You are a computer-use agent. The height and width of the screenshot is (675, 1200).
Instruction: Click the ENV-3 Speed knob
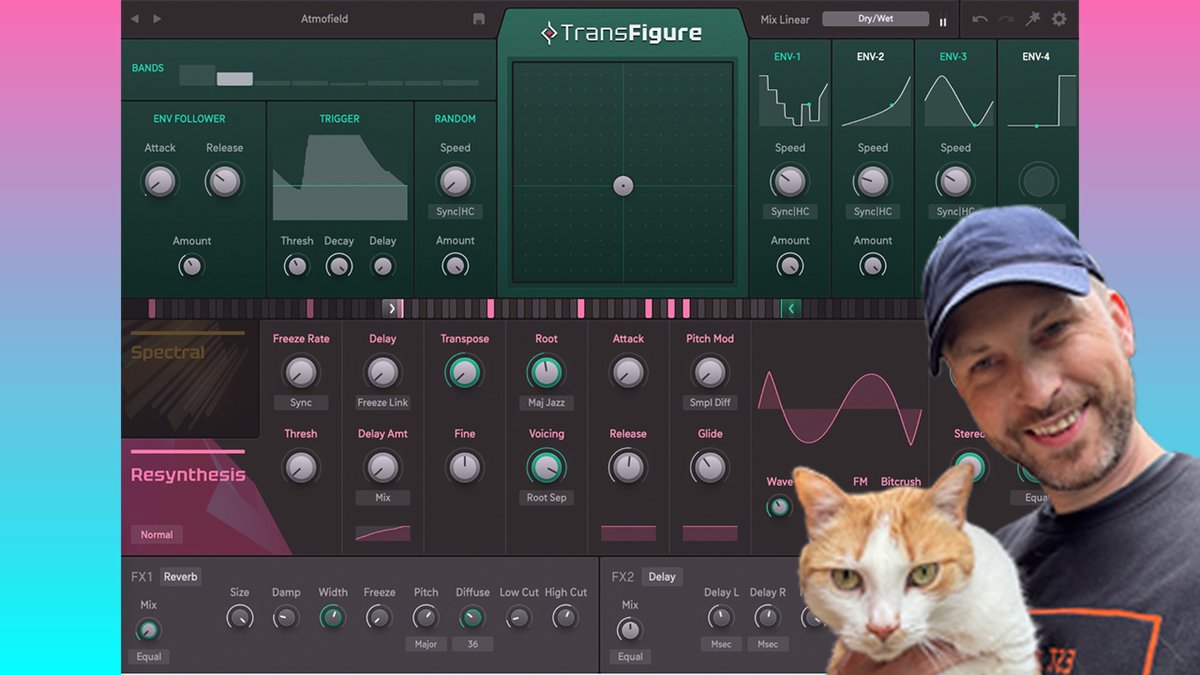coord(955,181)
